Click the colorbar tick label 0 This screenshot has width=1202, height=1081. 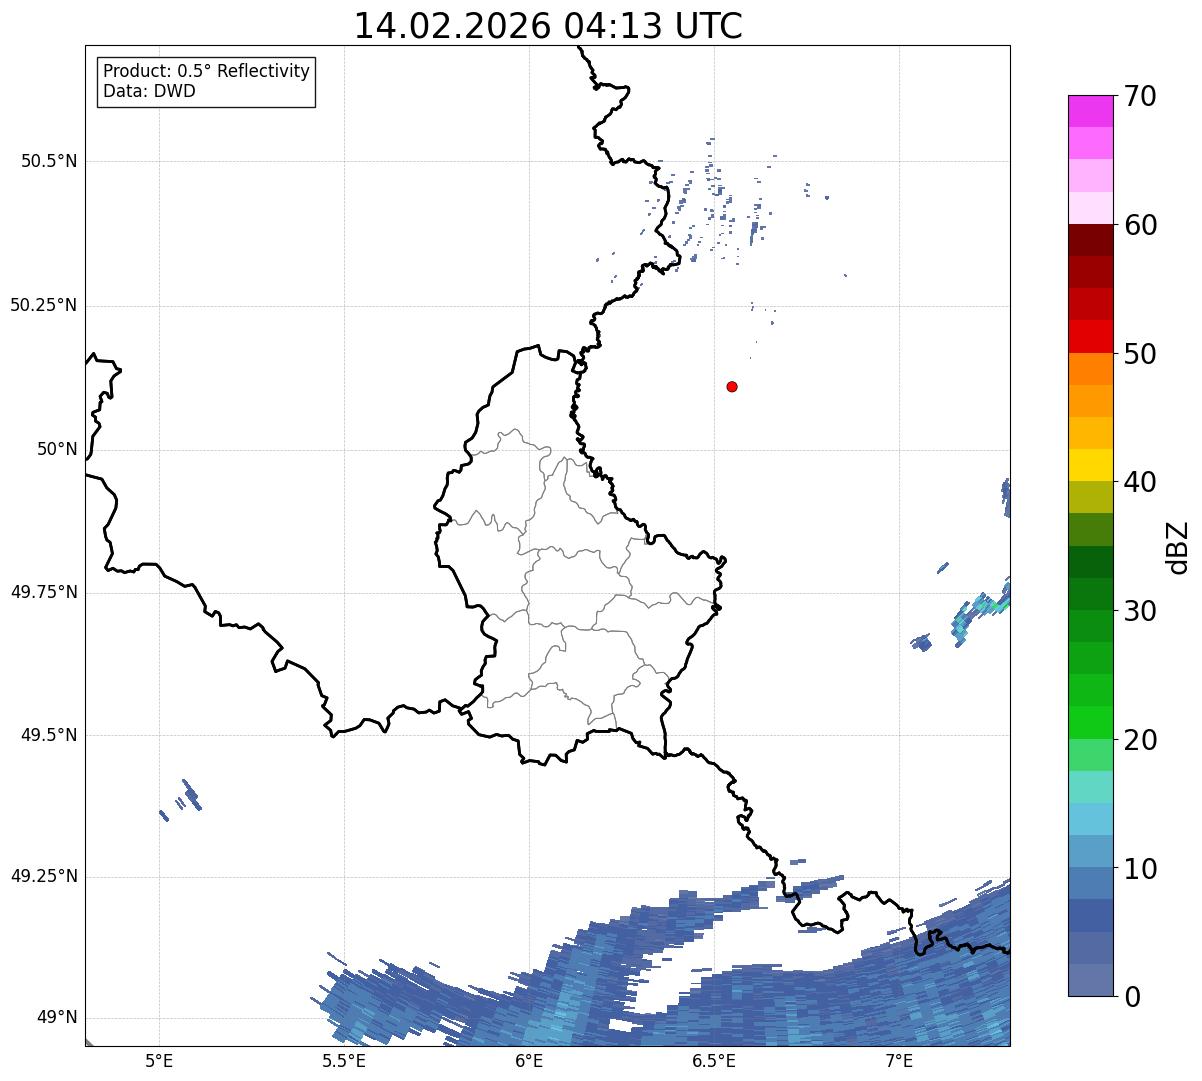click(1132, 997)
